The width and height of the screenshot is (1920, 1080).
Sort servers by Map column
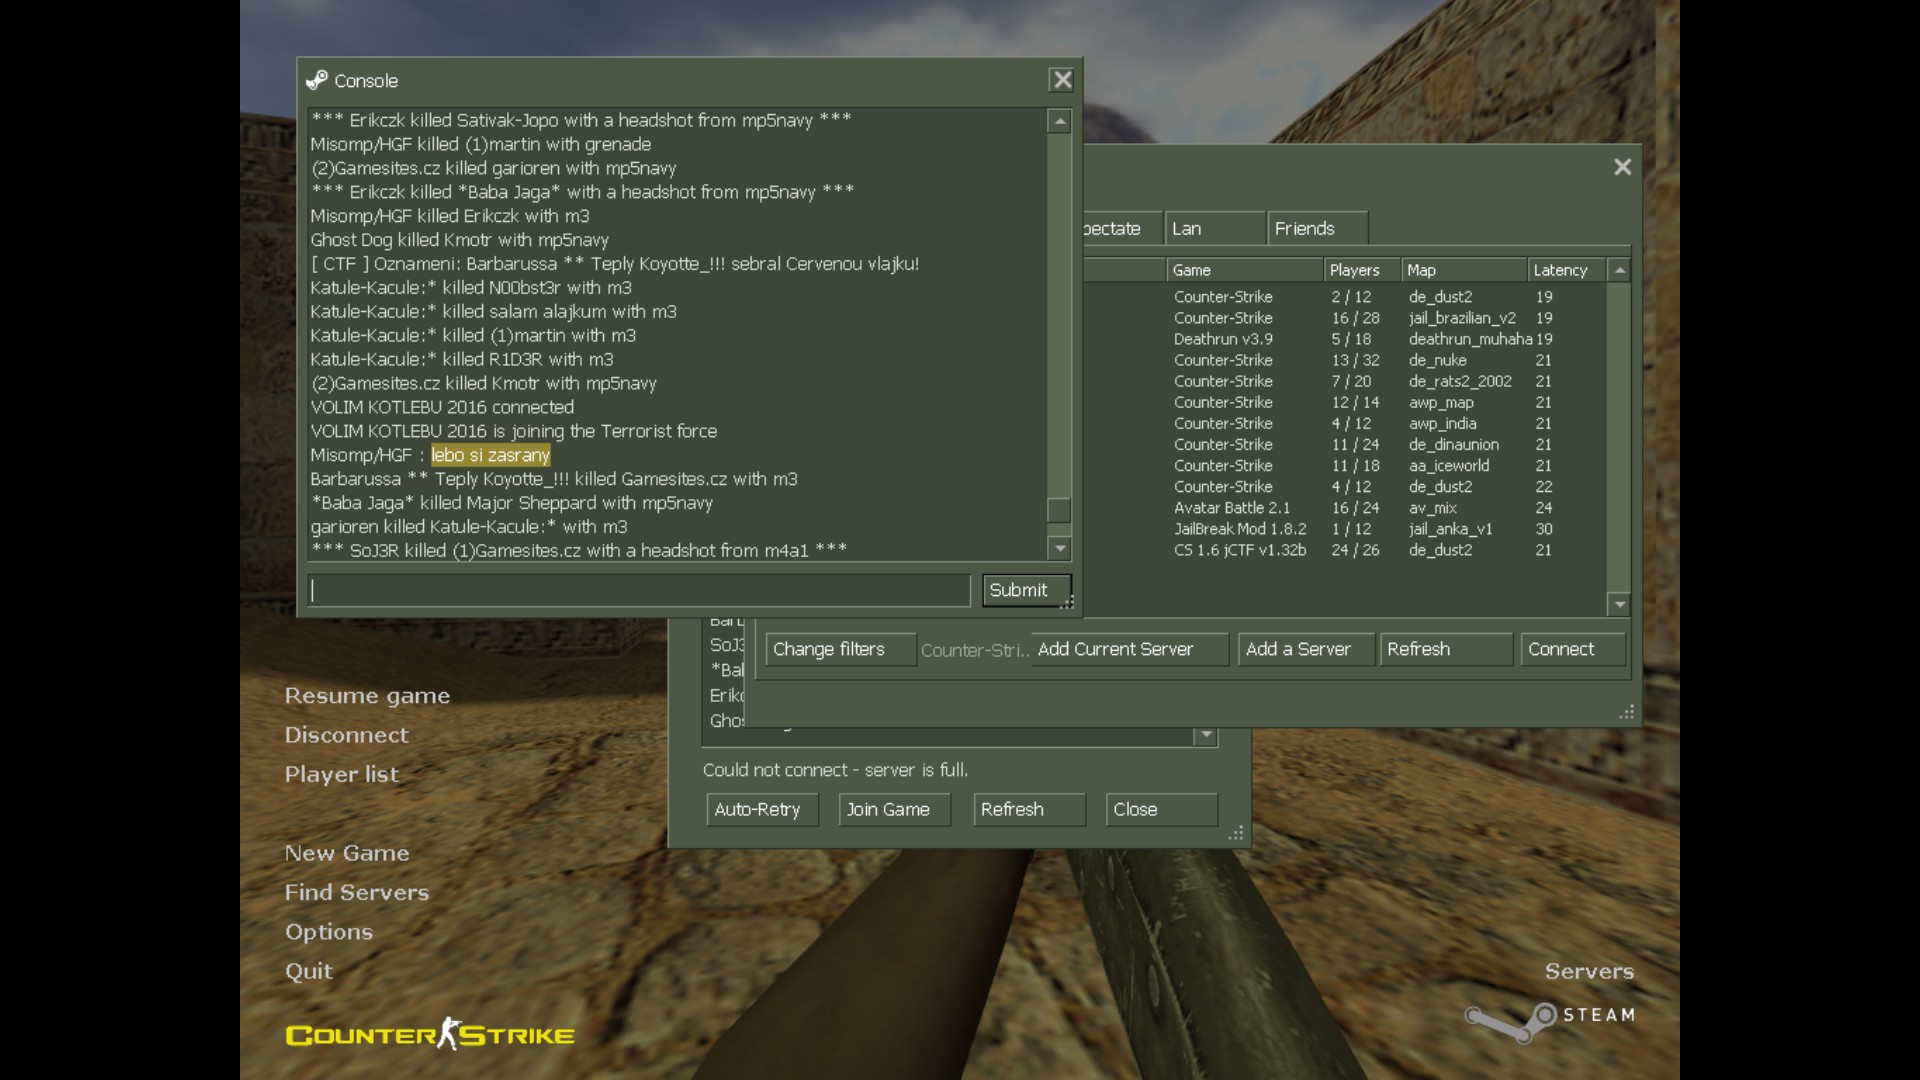pos(1463,270)
